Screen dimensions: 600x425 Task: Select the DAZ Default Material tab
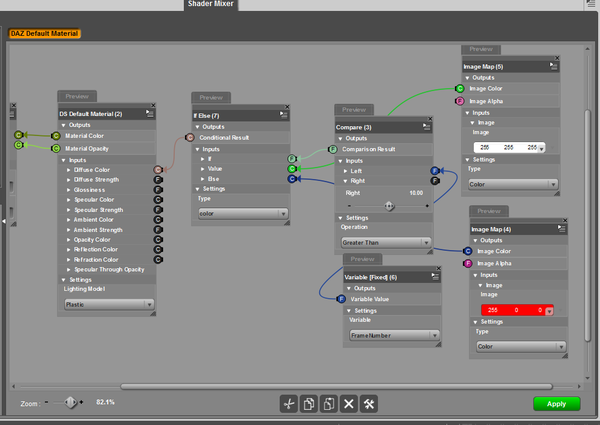pos(44,34)
